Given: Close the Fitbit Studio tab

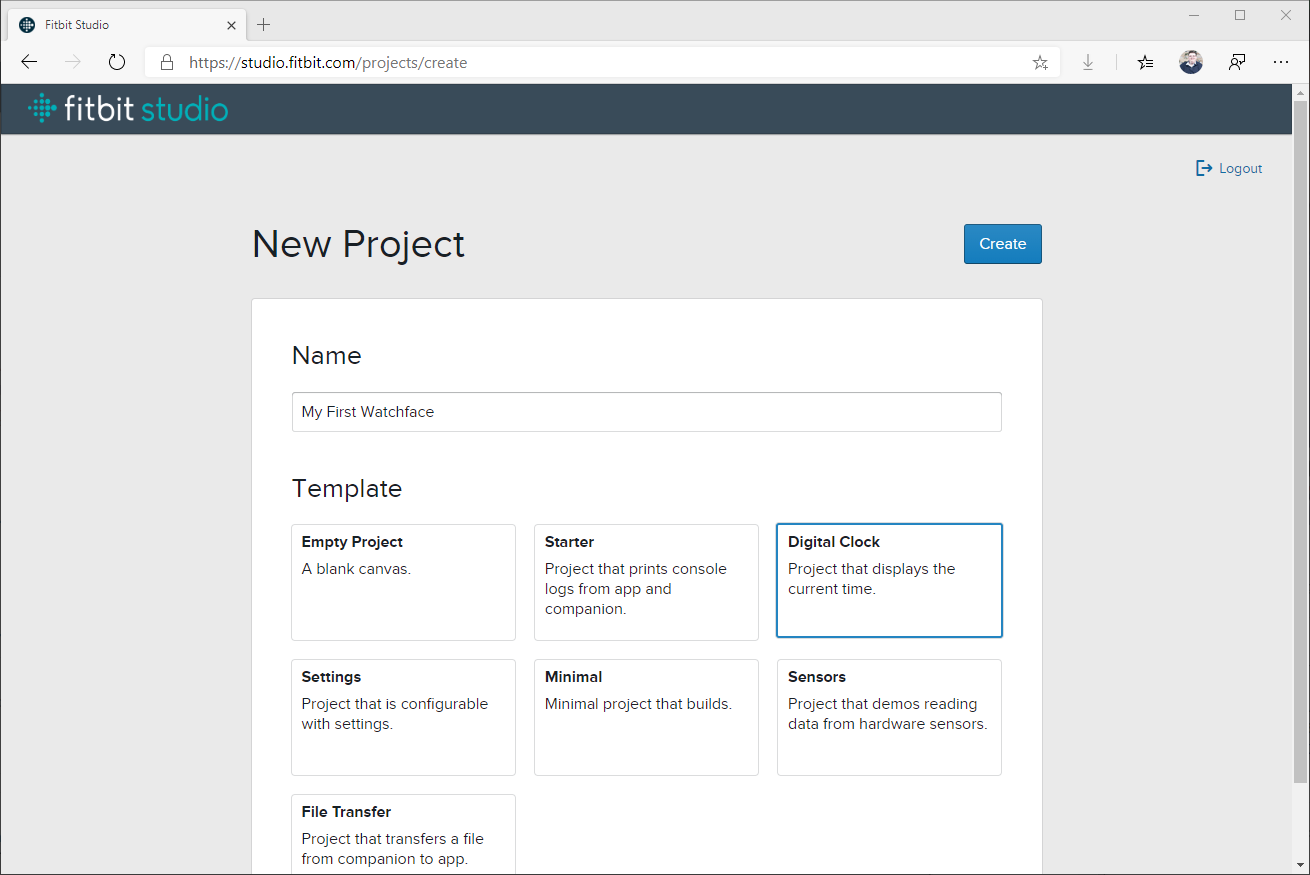Looking at the screenshot, I should (231, 24).
